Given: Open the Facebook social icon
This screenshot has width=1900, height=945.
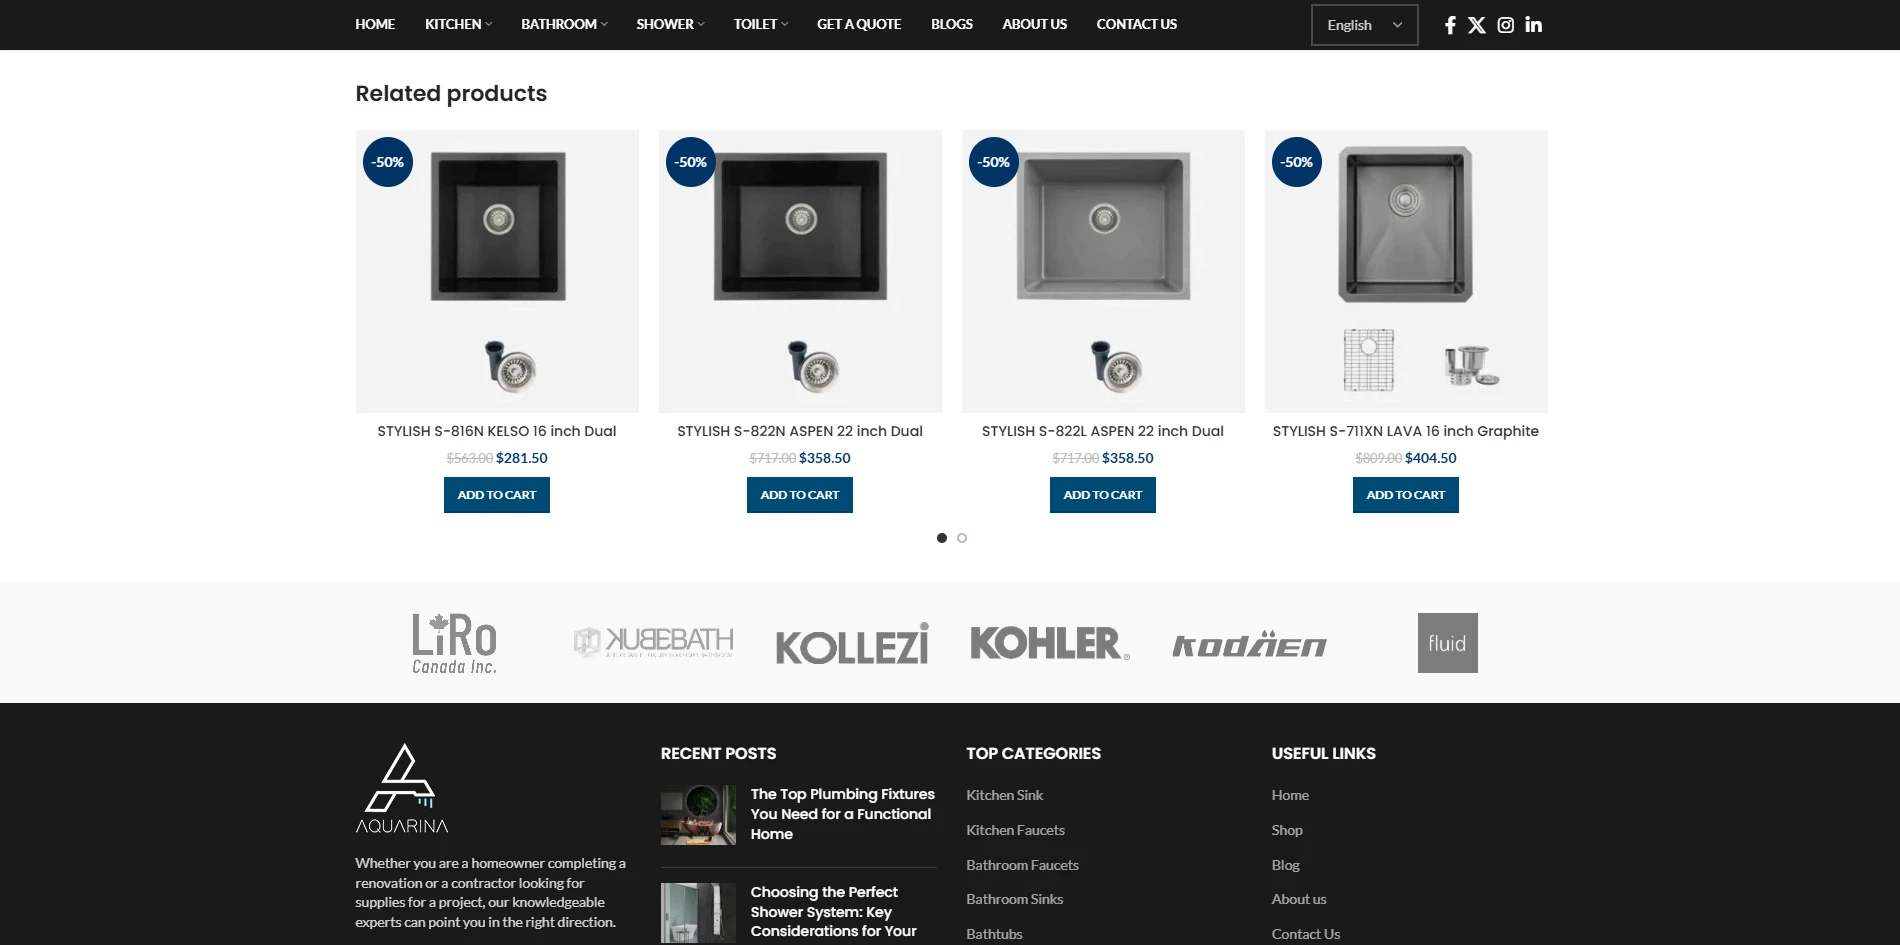Looking at the screenshot, I should (1450, 25).
